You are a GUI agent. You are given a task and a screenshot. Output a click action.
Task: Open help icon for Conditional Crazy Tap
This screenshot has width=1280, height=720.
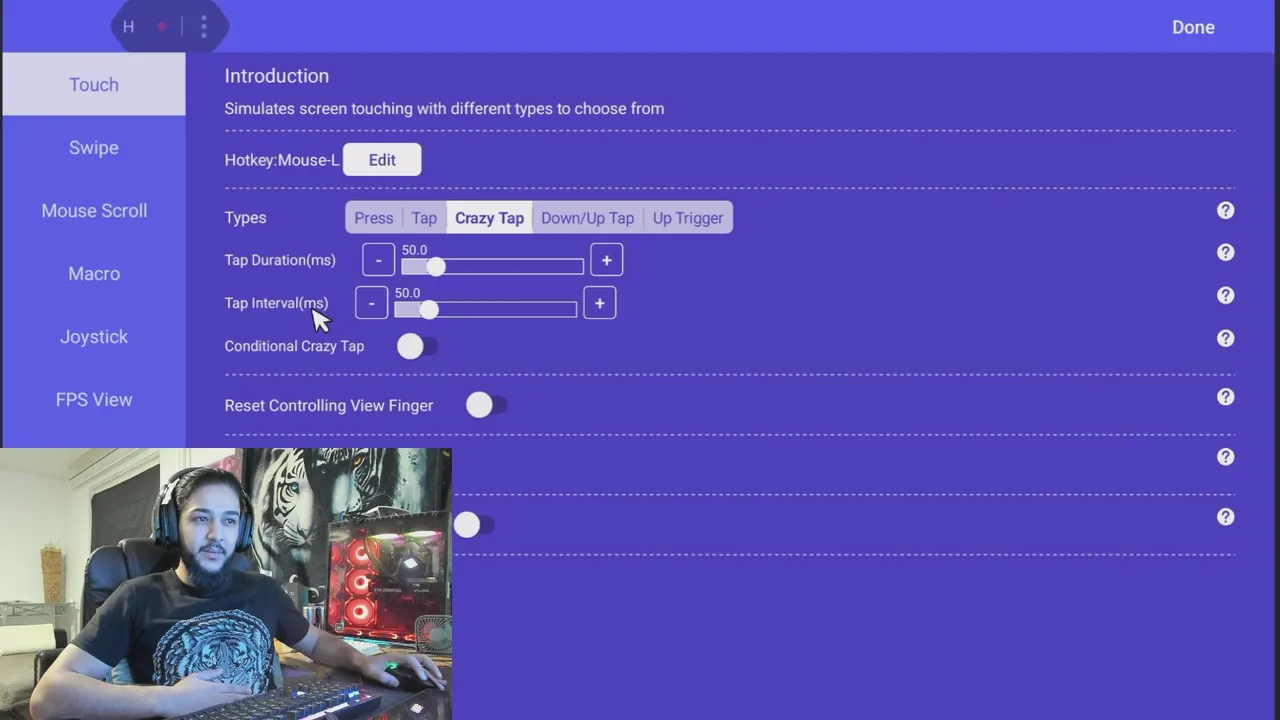click(x=1225, y=339)
